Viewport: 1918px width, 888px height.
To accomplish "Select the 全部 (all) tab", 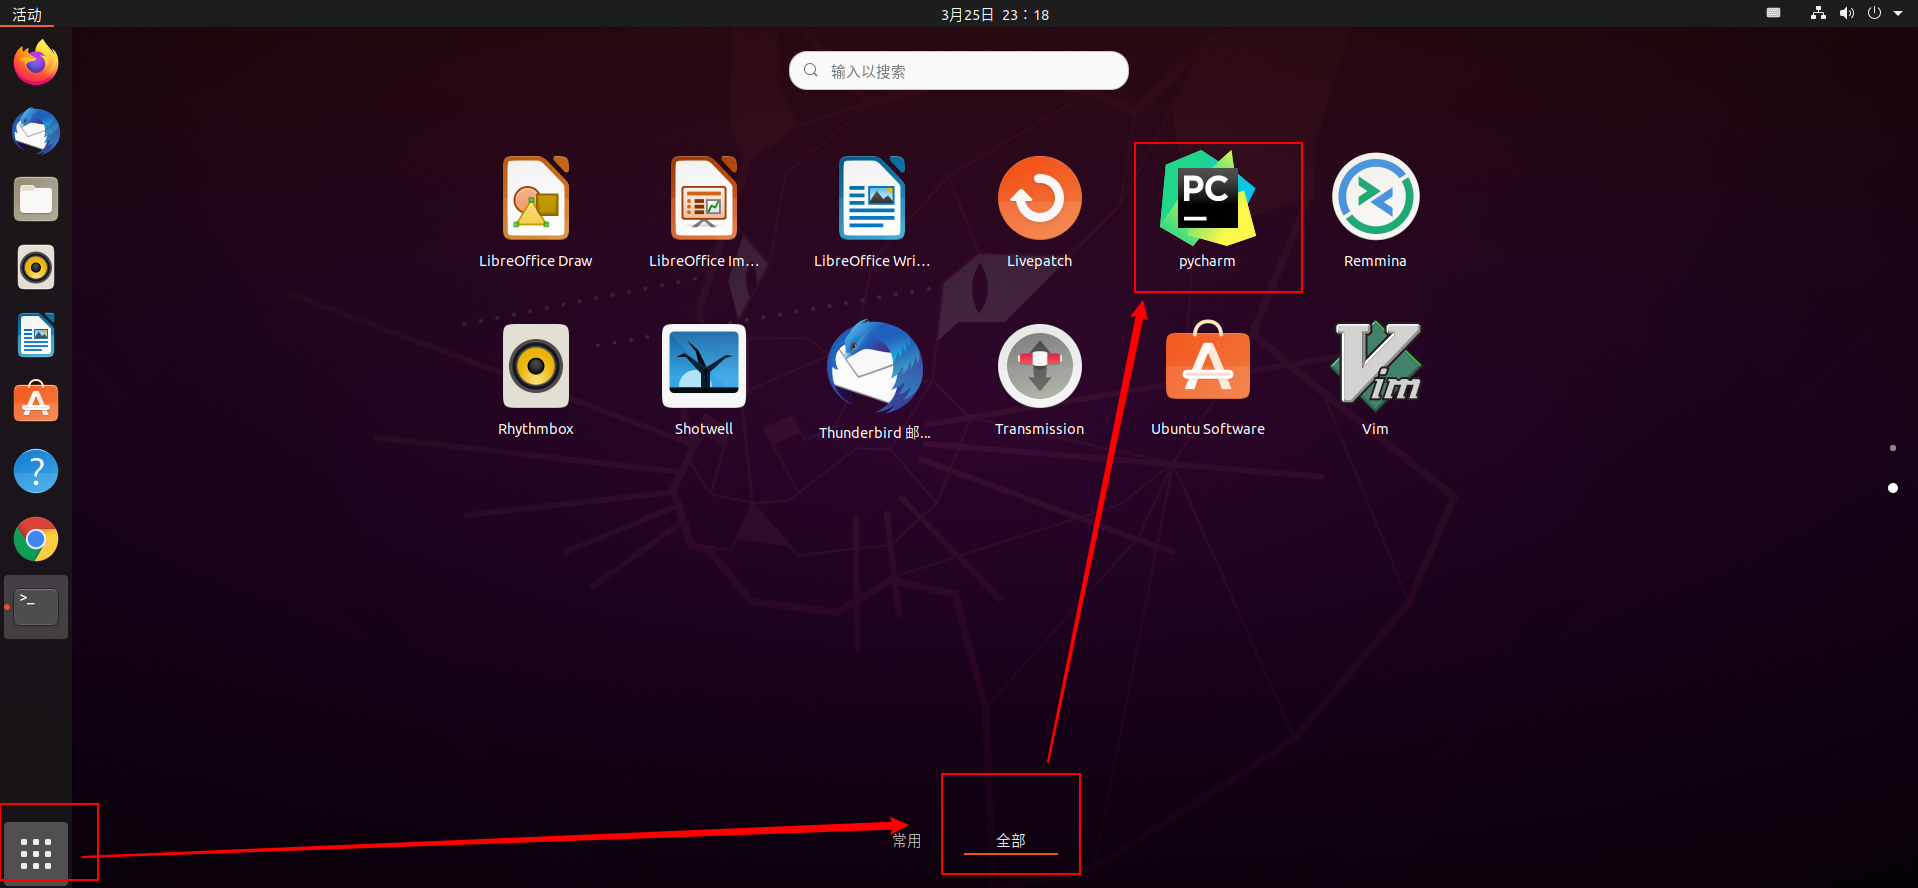I will (1011, 840).
